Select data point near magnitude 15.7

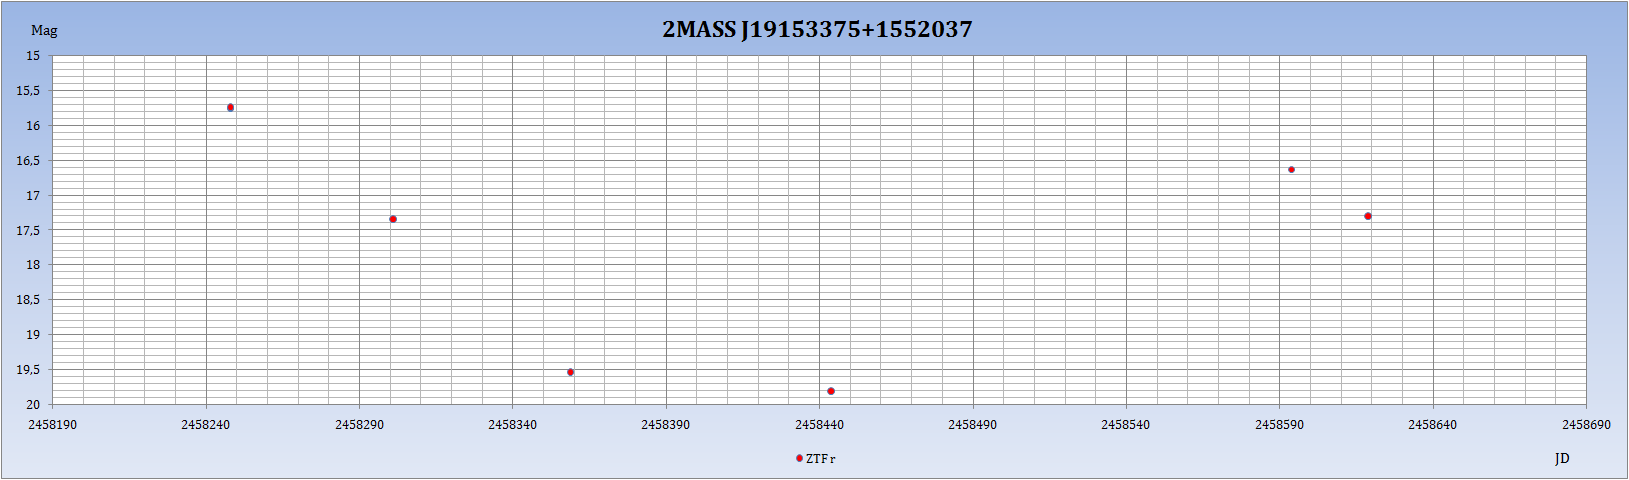pyautogui.click(x=230, y=107)
